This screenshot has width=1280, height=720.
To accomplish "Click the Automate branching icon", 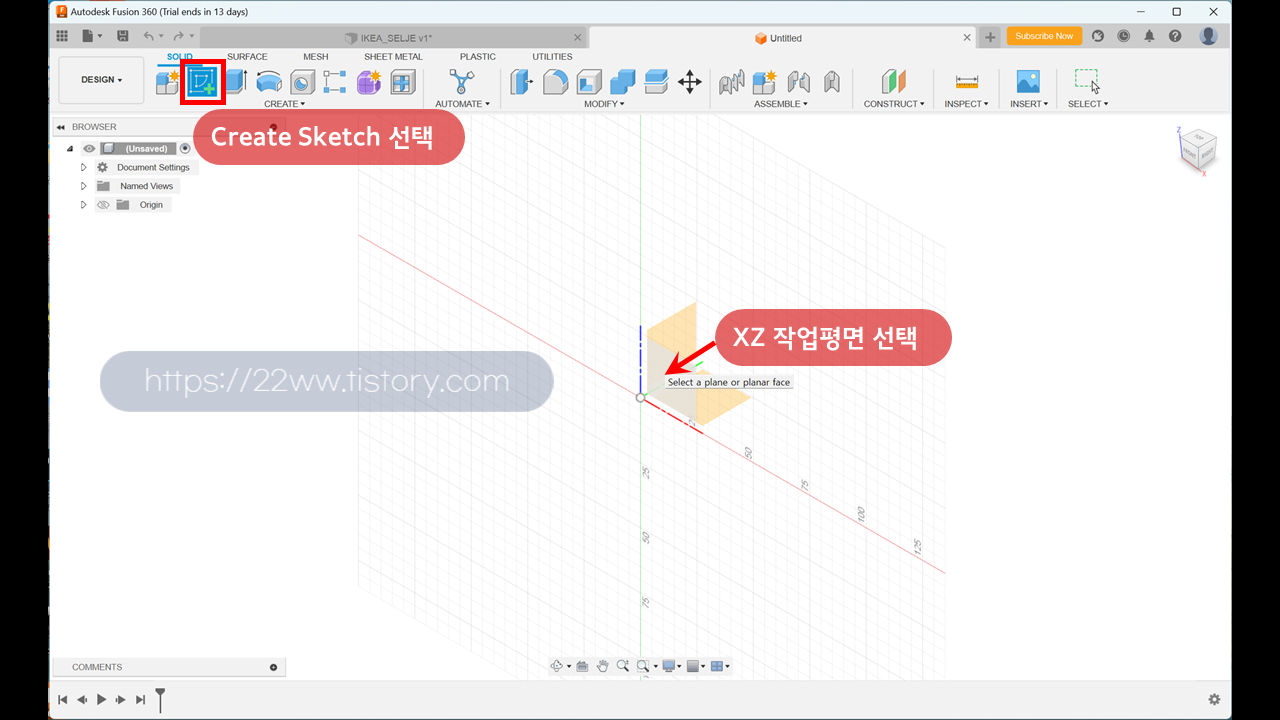I will 462,82.
